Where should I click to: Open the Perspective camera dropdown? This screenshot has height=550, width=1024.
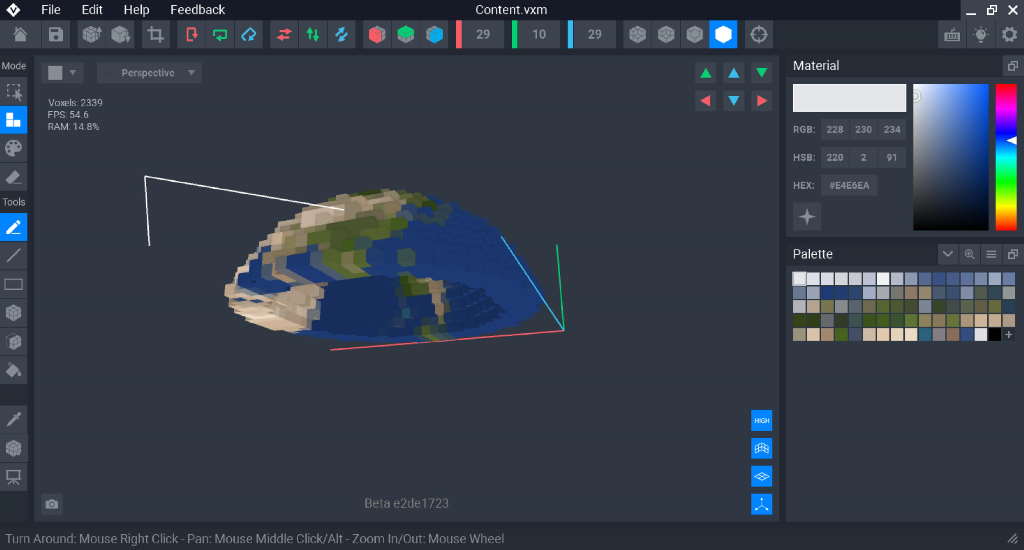(149, 73)
